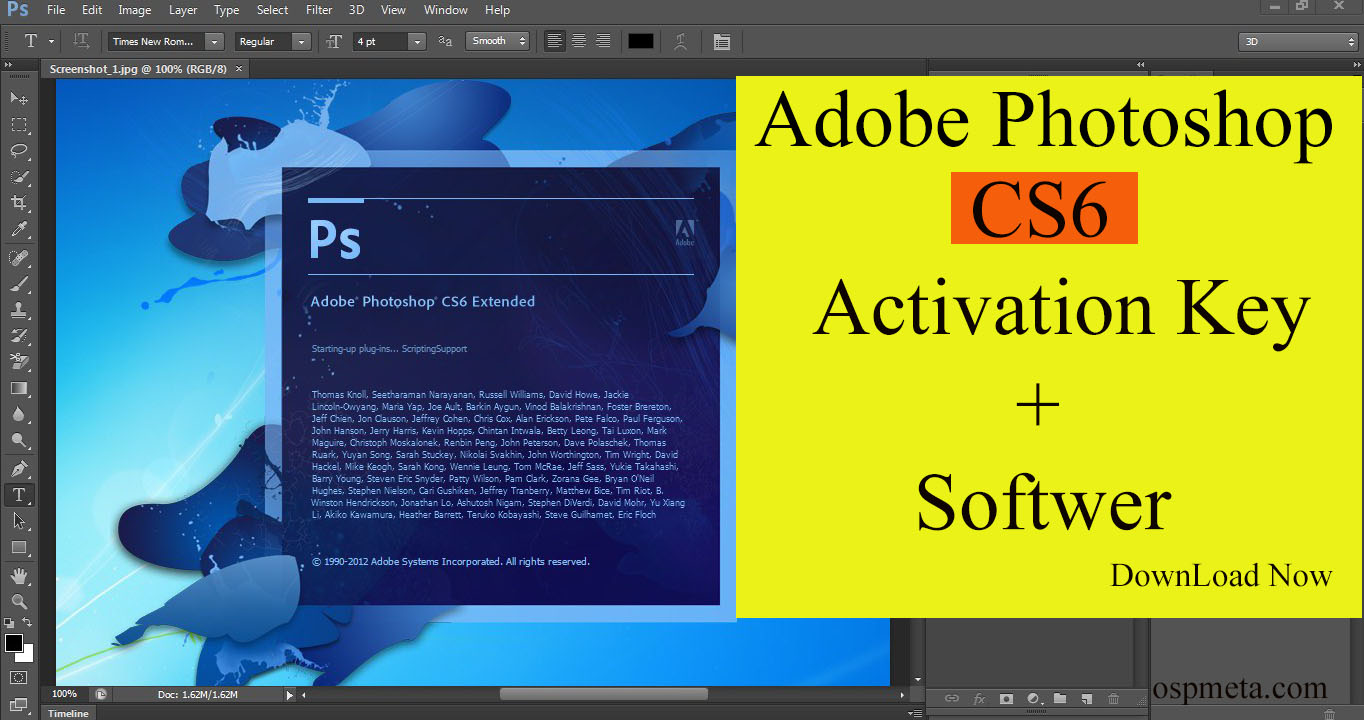Image resolution: width=1364 pixels, height=720 pixels.
Task: Click the background color swatch
Action: [28, 655]
